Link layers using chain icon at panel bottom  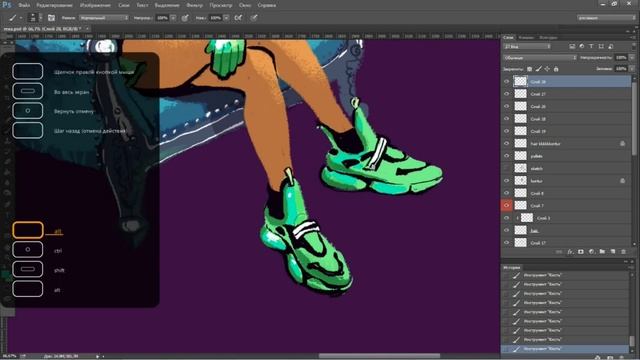click(559, 252)
